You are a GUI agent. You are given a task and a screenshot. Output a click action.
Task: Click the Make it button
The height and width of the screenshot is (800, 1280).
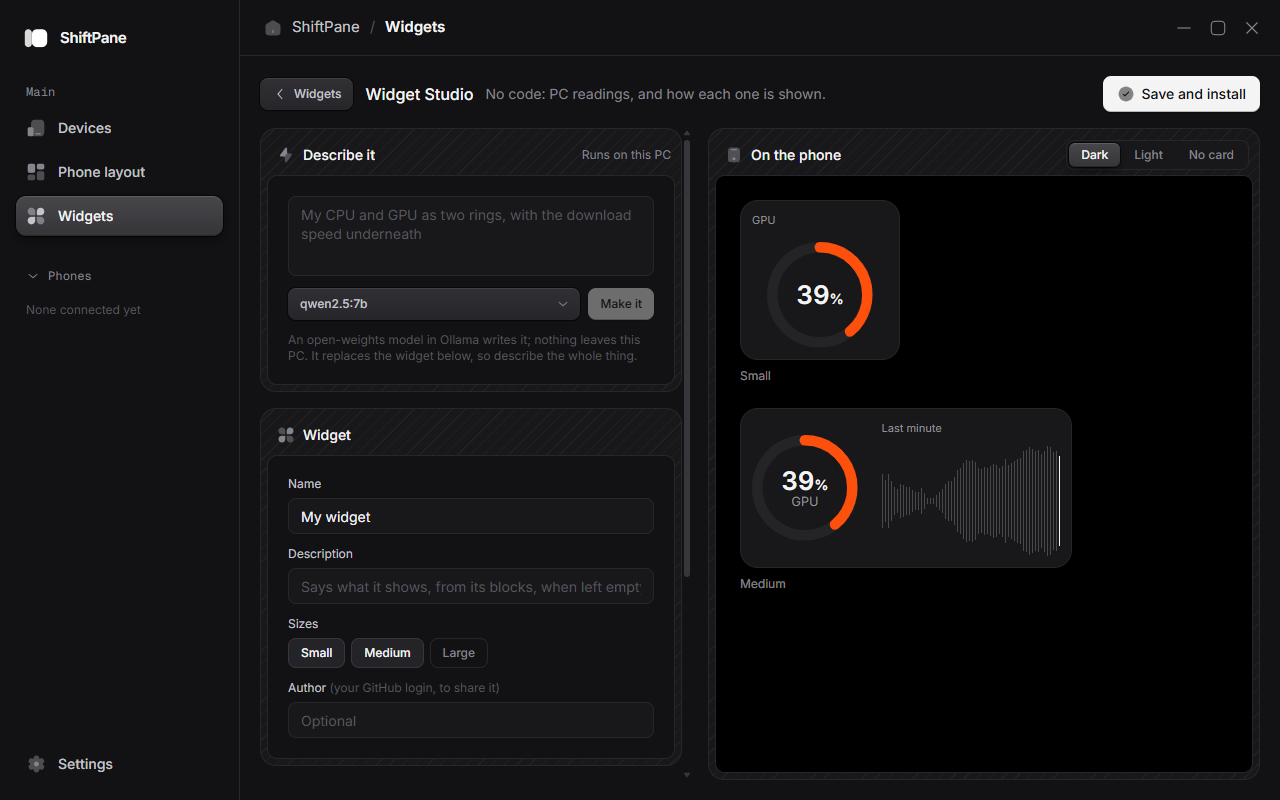coord(621,304)
